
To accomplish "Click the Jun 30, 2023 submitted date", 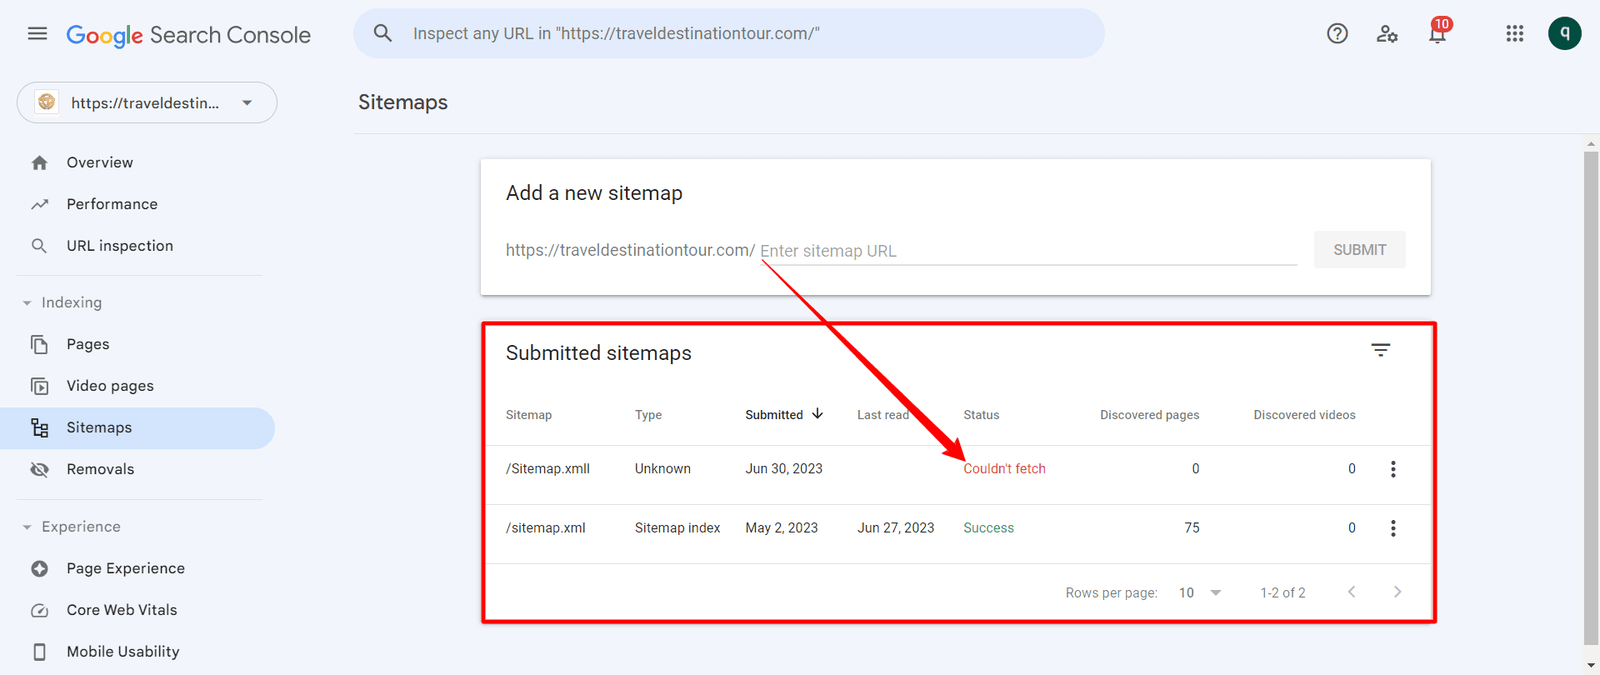I will click(784, 468).
